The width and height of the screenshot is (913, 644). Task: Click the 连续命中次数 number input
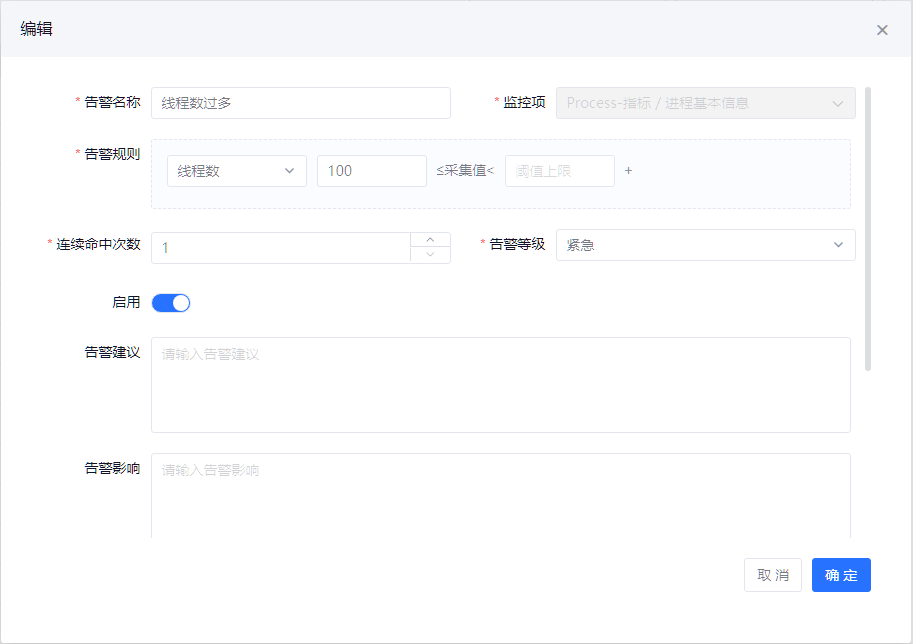(280, 248)
